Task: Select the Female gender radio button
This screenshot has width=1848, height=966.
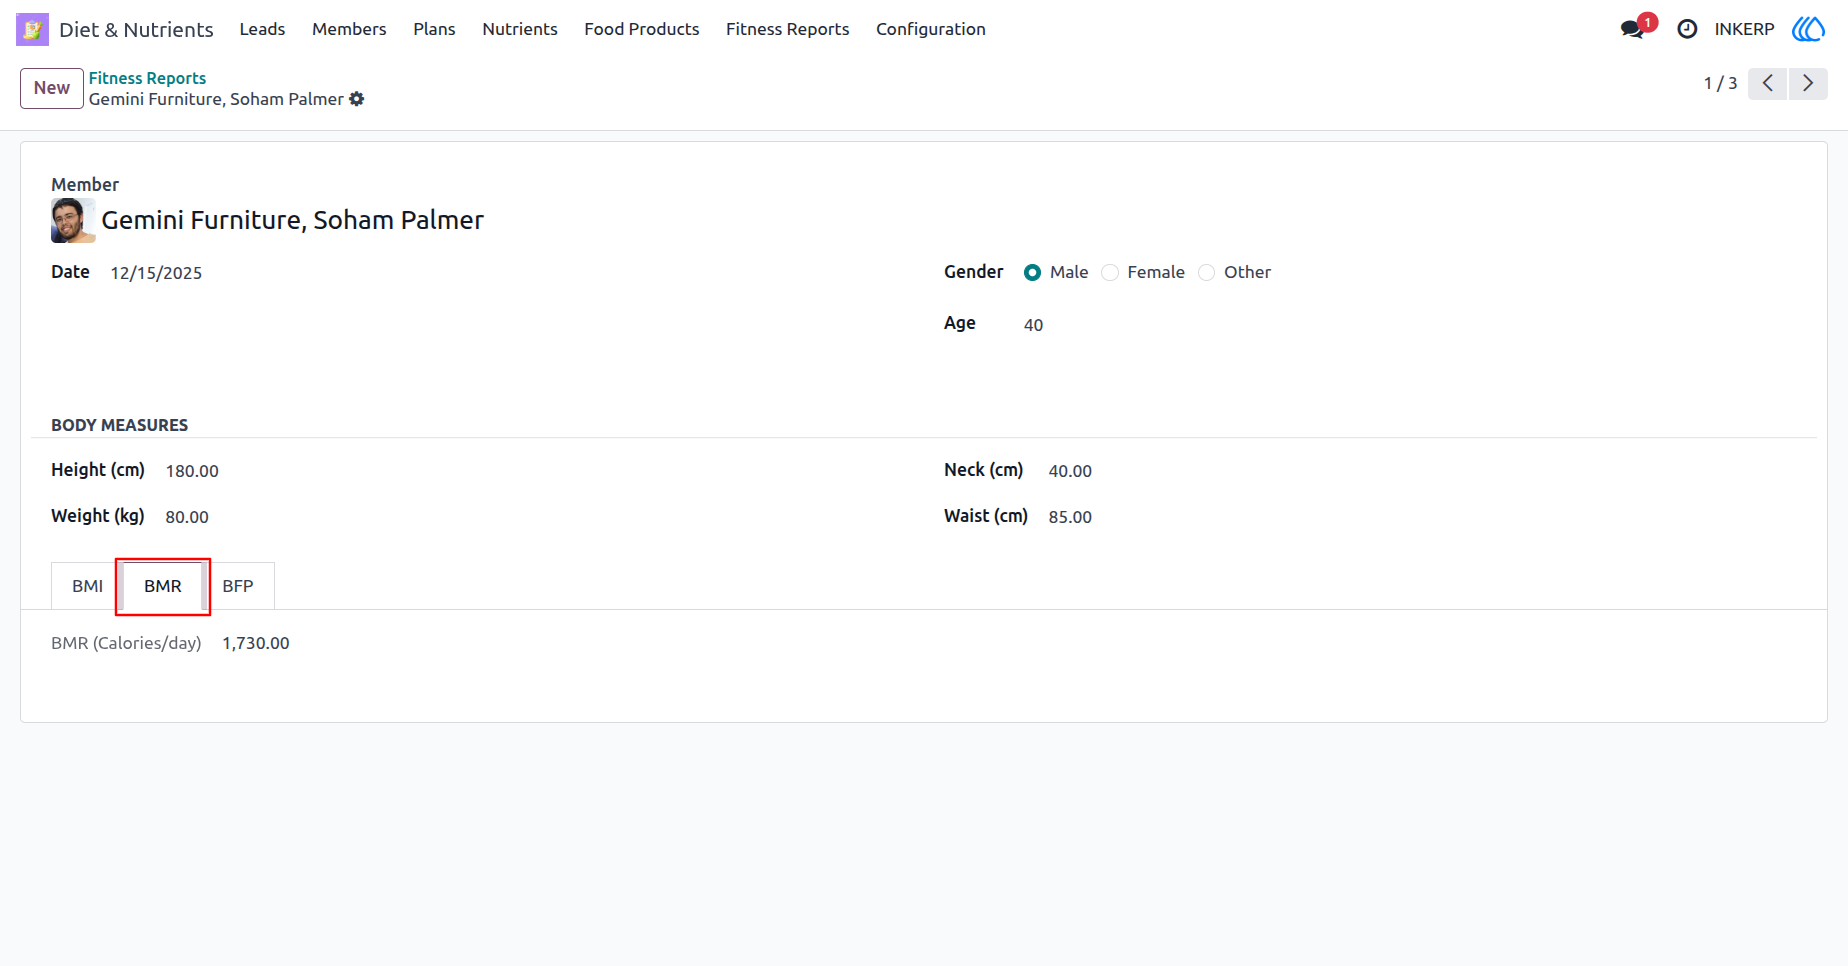Action: coord(1110,272)
